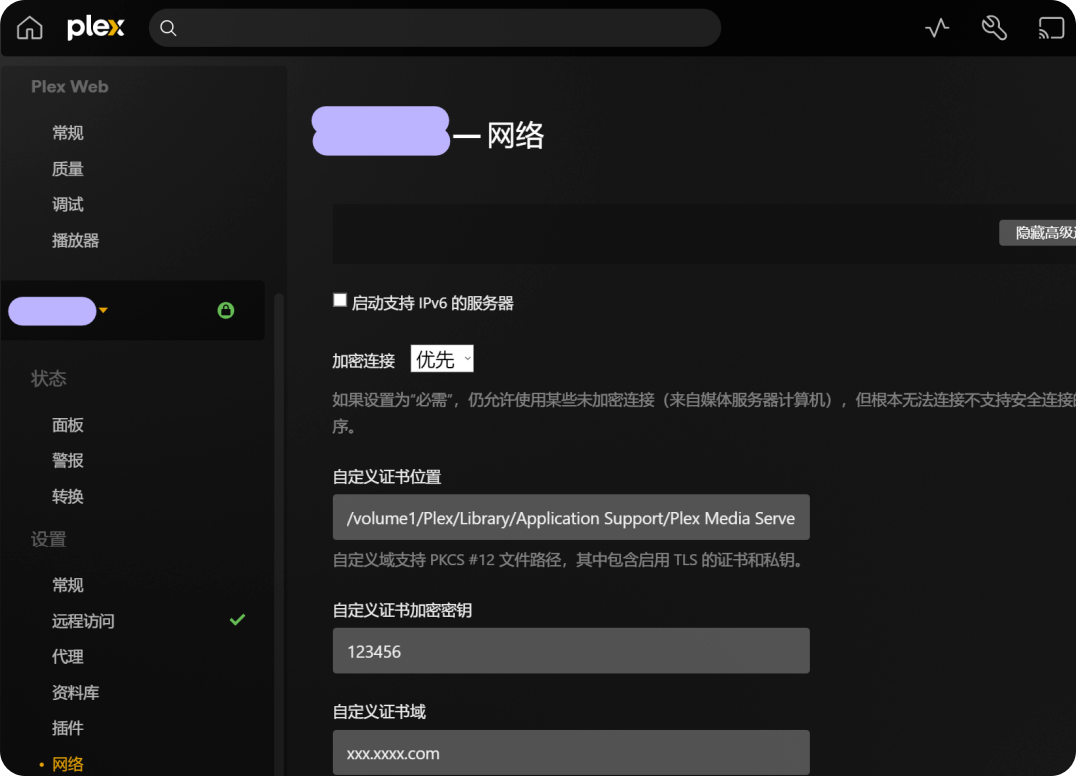Click the 自定义证书加密密钥 field

[571, 650]
